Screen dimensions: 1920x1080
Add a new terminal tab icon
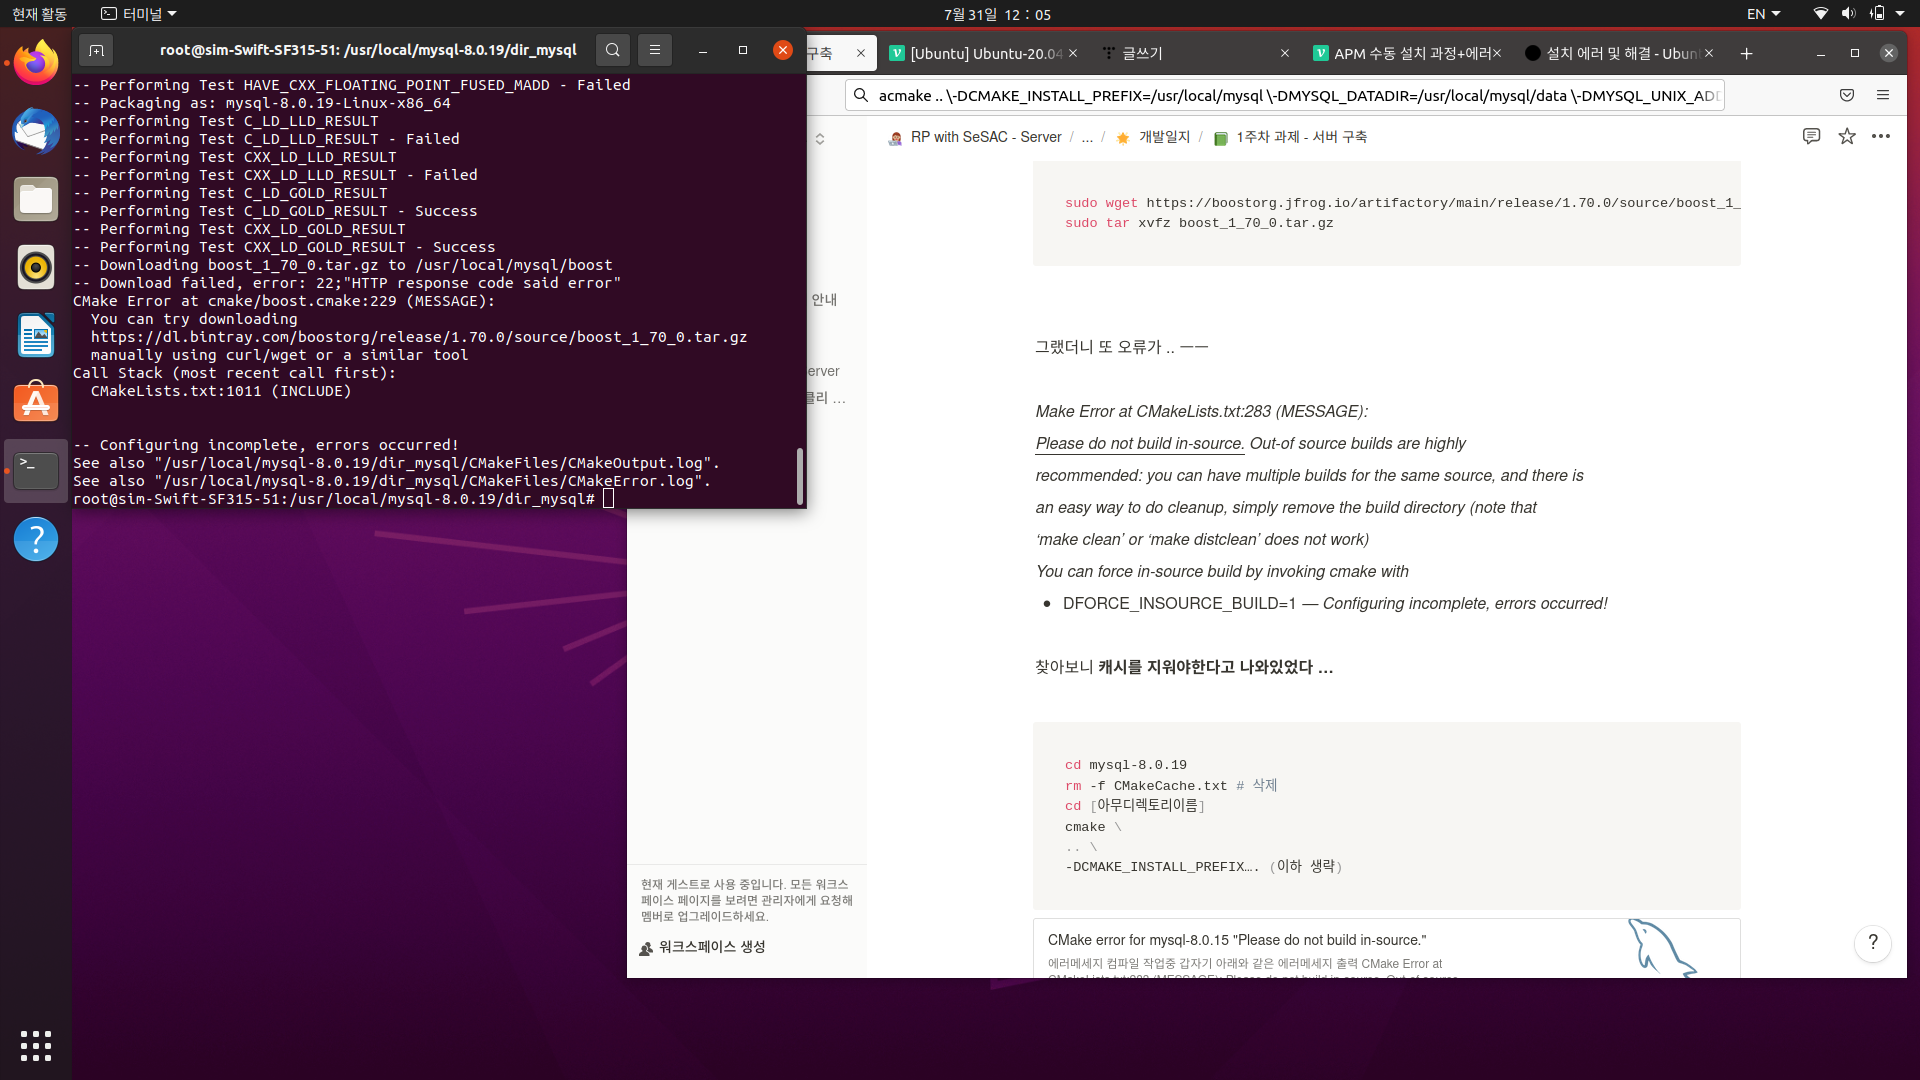coord(96,50)
